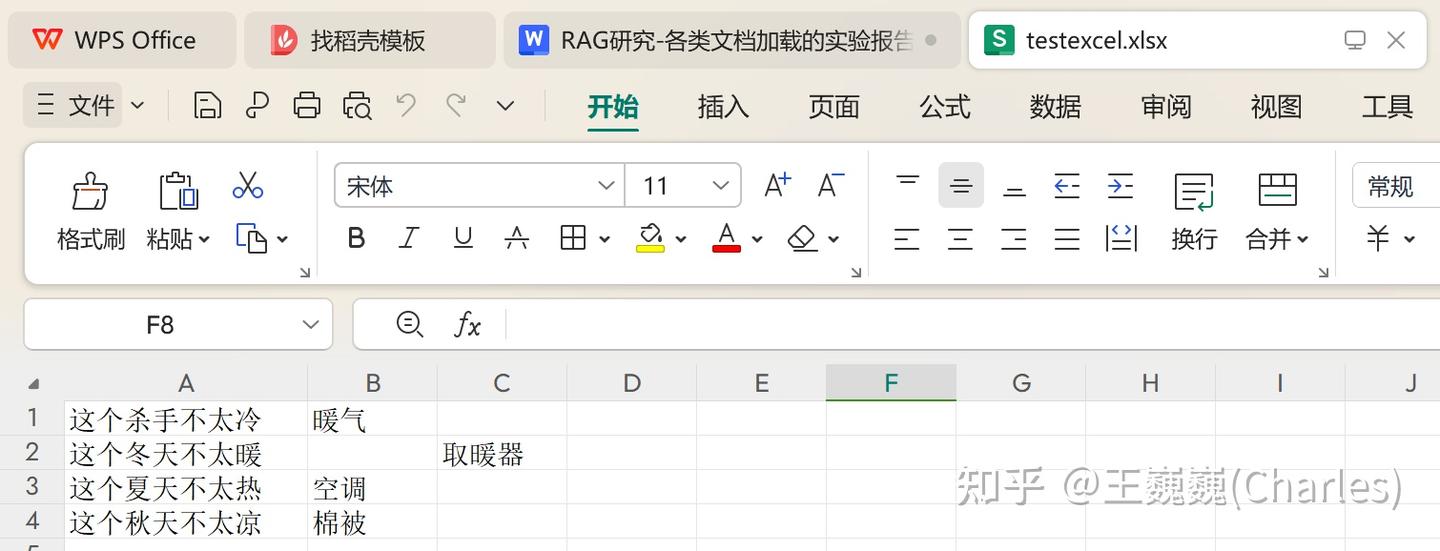Click the Increase Indent icon
The image size is (1440, 551).
pos(1121,185)
